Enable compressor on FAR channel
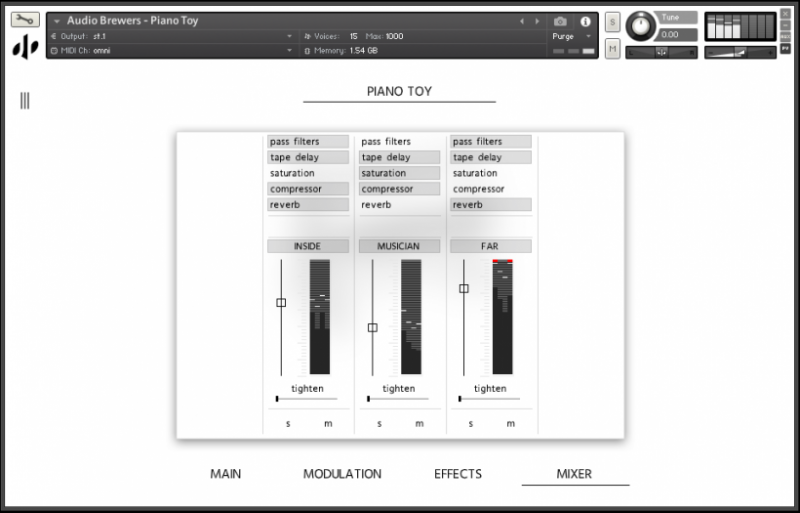800x513 pixels. (x=490, y=189)
